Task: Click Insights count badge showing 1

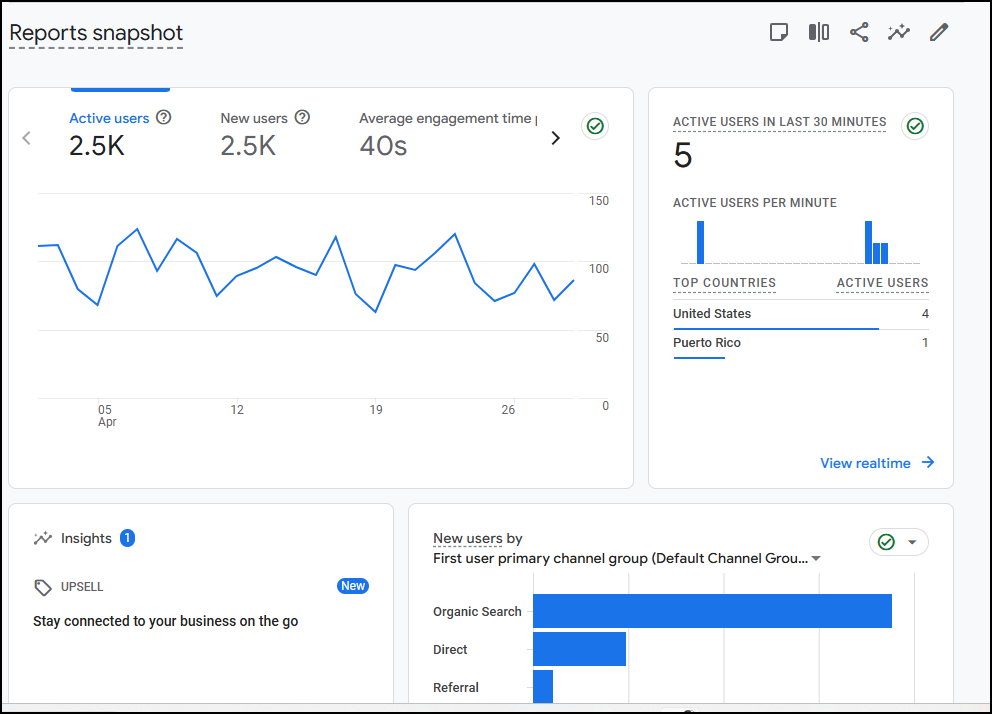Action: 127,538
